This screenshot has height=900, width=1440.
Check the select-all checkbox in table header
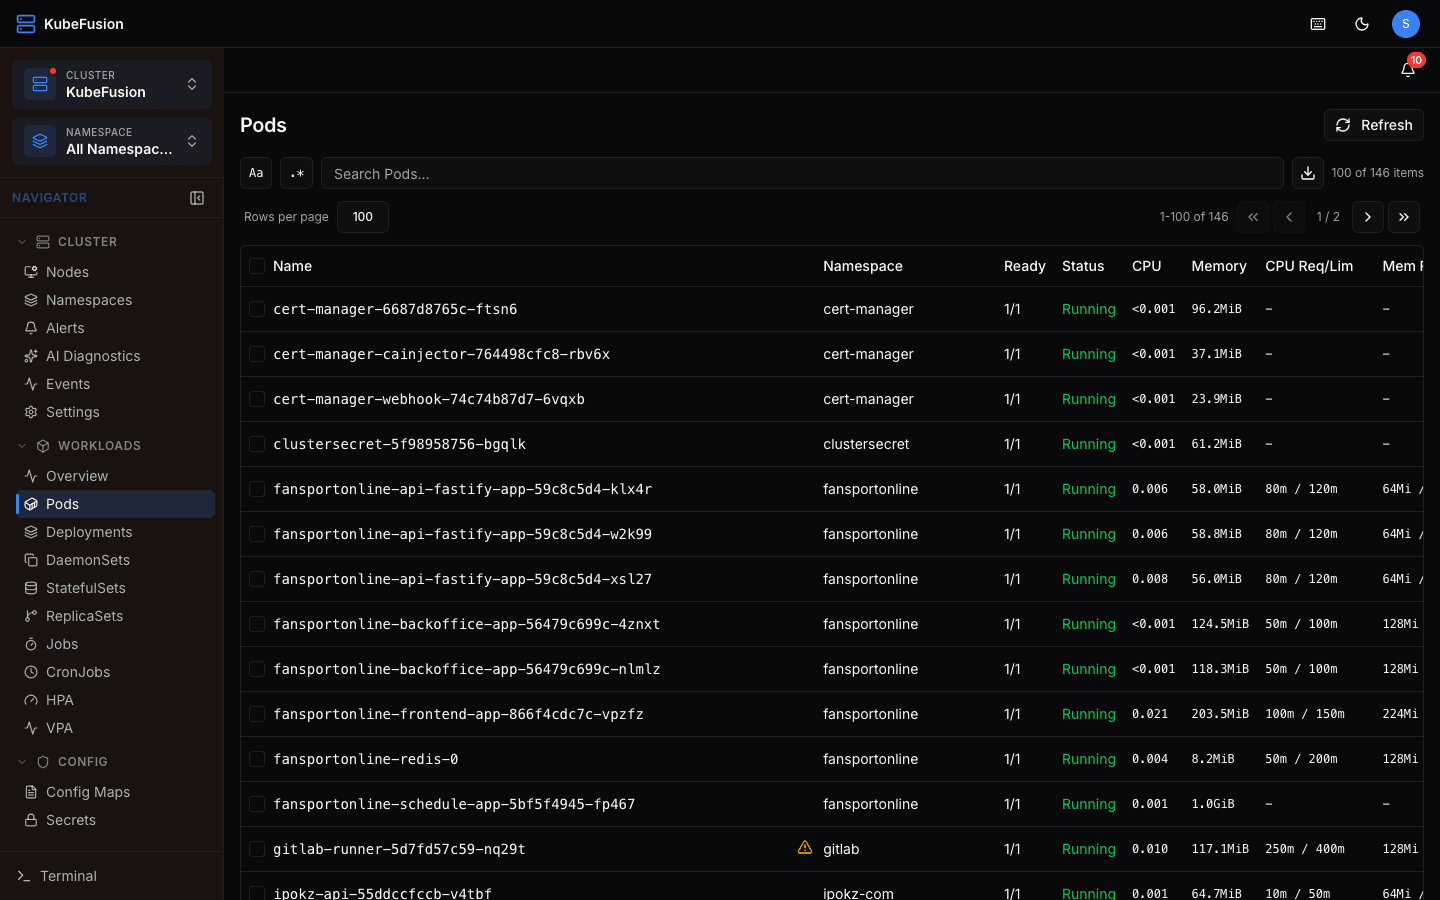coord(257,266)
